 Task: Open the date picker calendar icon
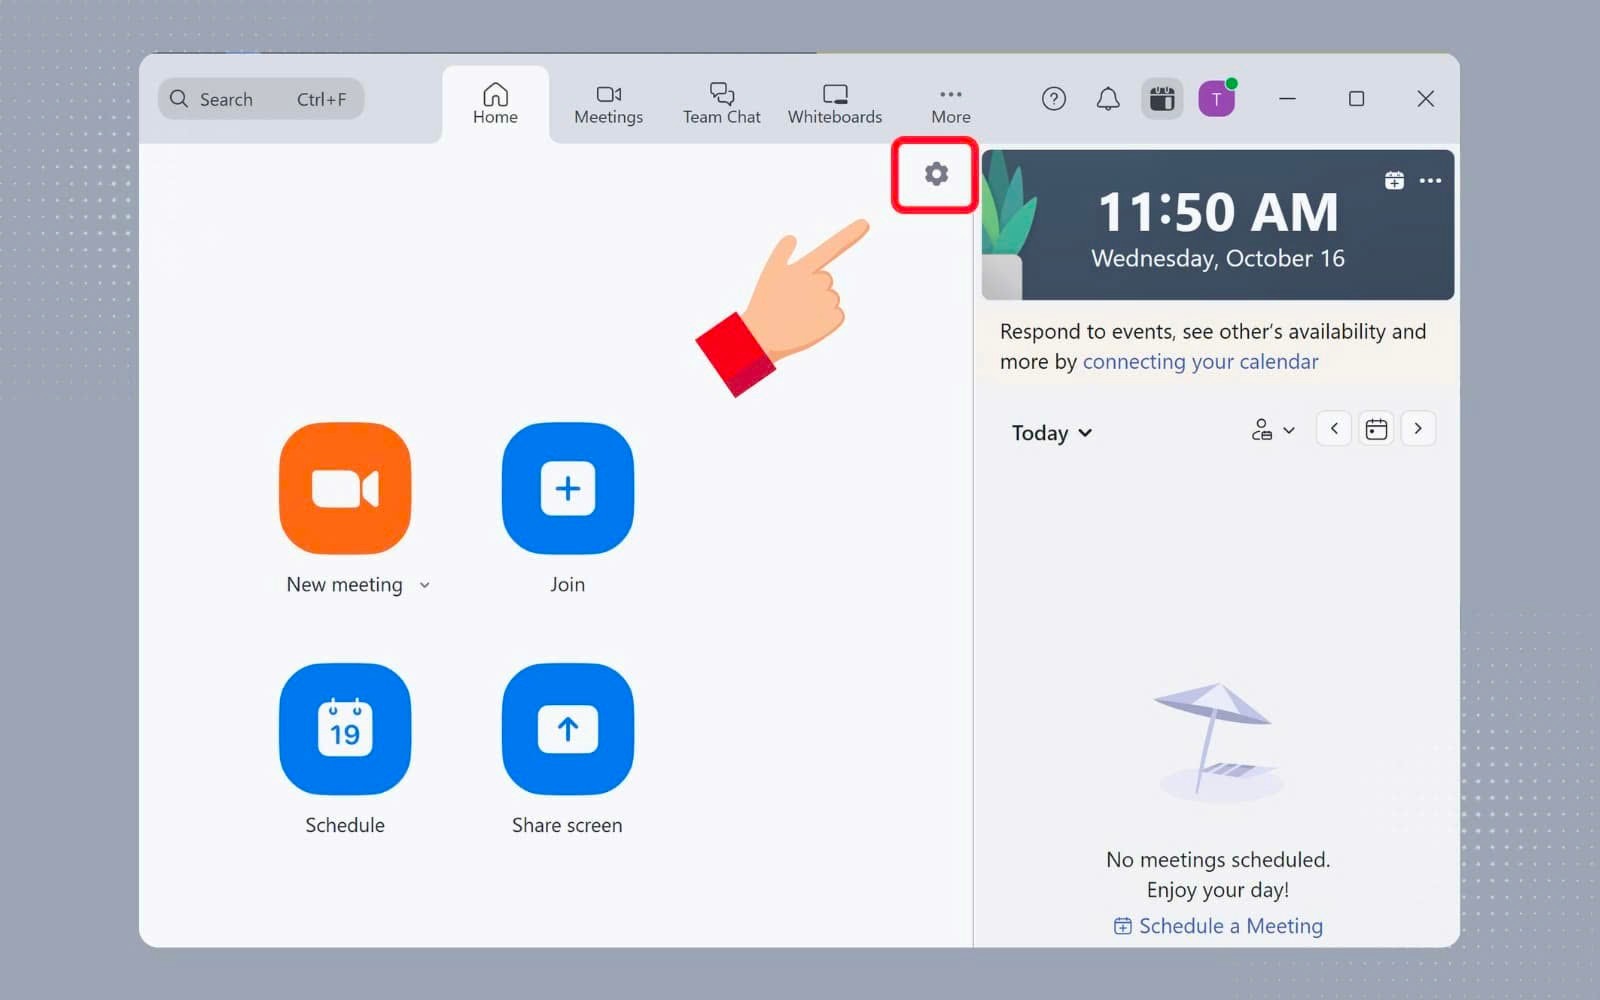coord(1377,429)
